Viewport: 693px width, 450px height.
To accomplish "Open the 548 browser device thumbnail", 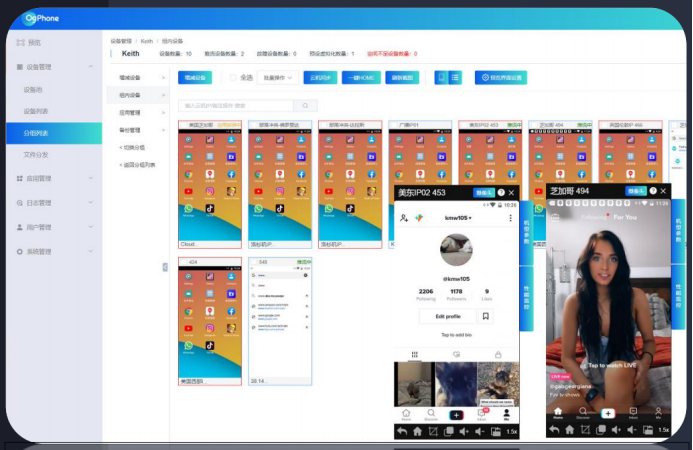I will click(x=280, y=321).
